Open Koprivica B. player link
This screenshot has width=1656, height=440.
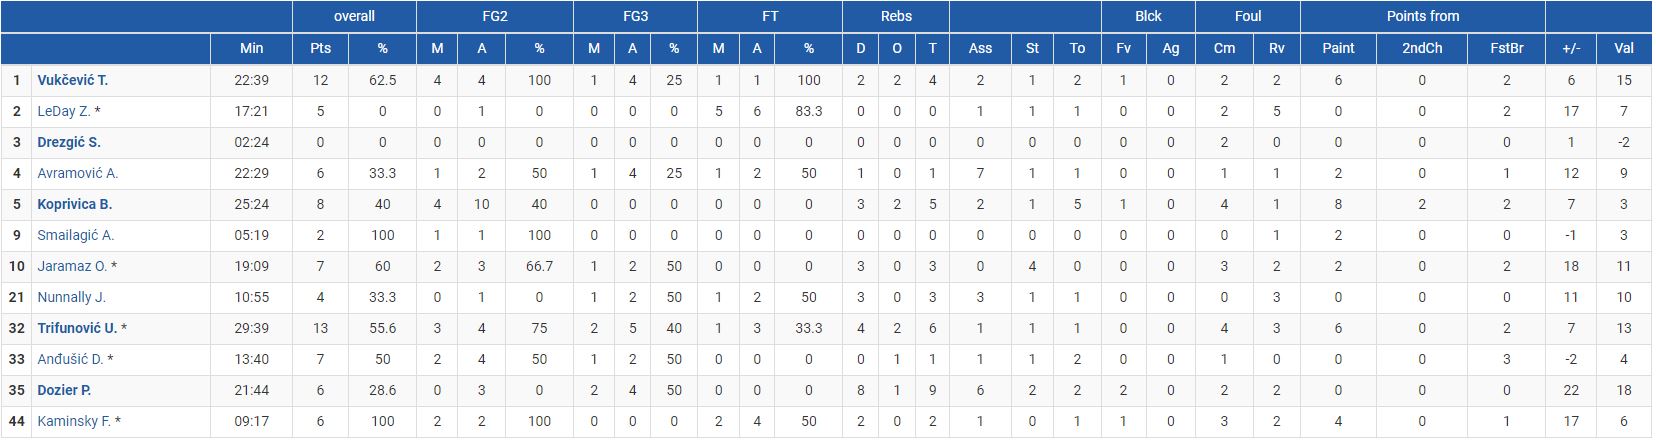point(74,204)
